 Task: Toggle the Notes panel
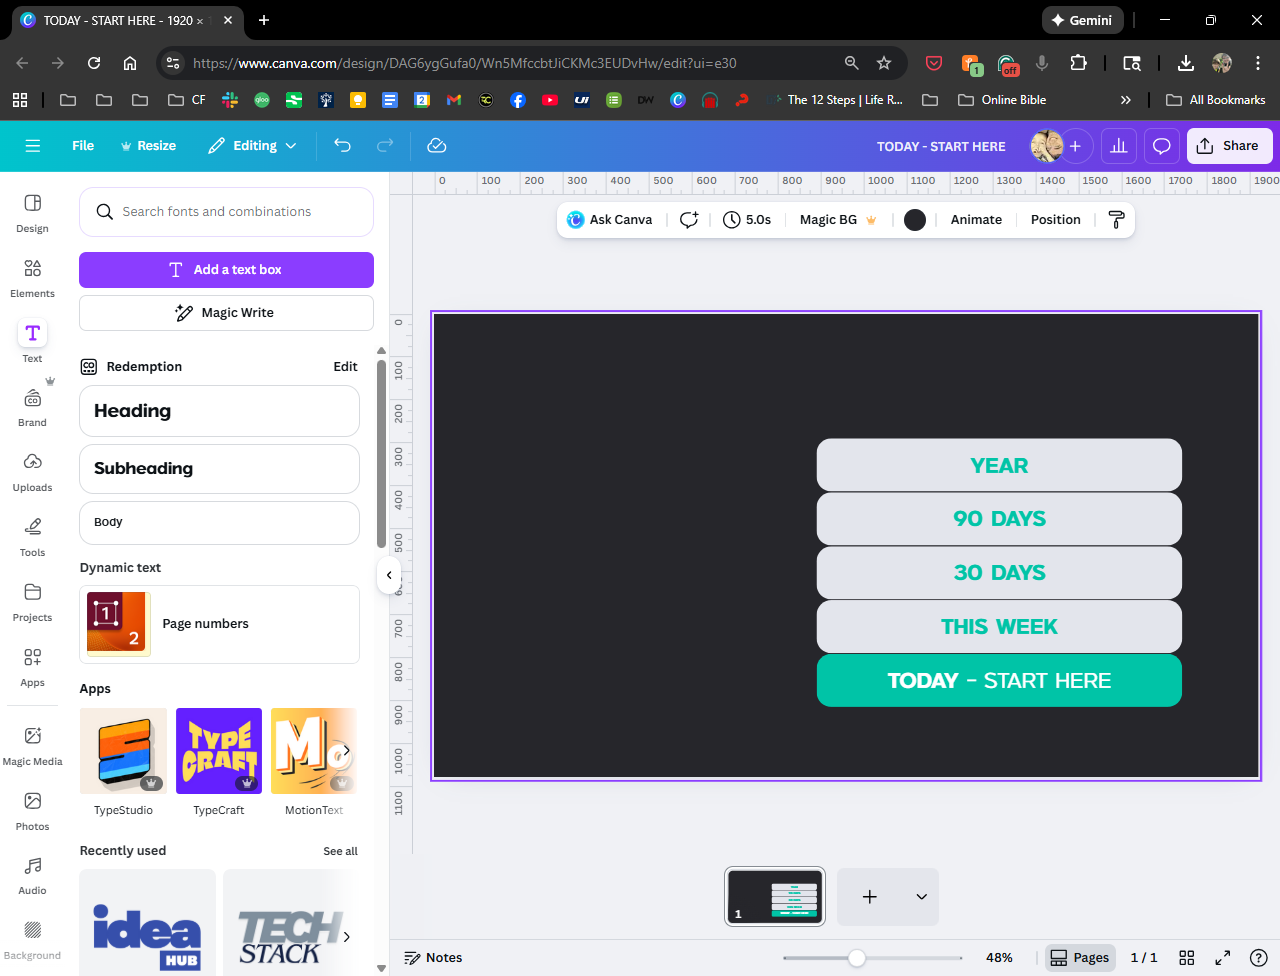433,957
